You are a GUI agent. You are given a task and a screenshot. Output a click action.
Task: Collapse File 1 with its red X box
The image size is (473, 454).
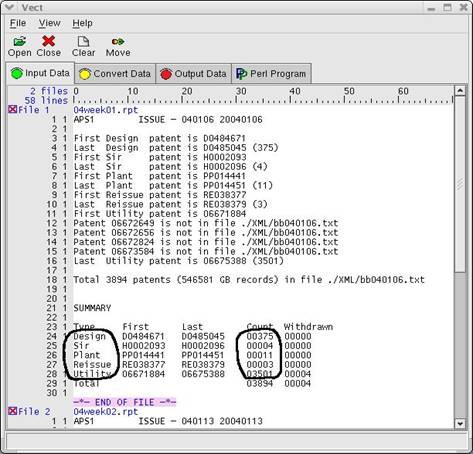pos(12,109)
